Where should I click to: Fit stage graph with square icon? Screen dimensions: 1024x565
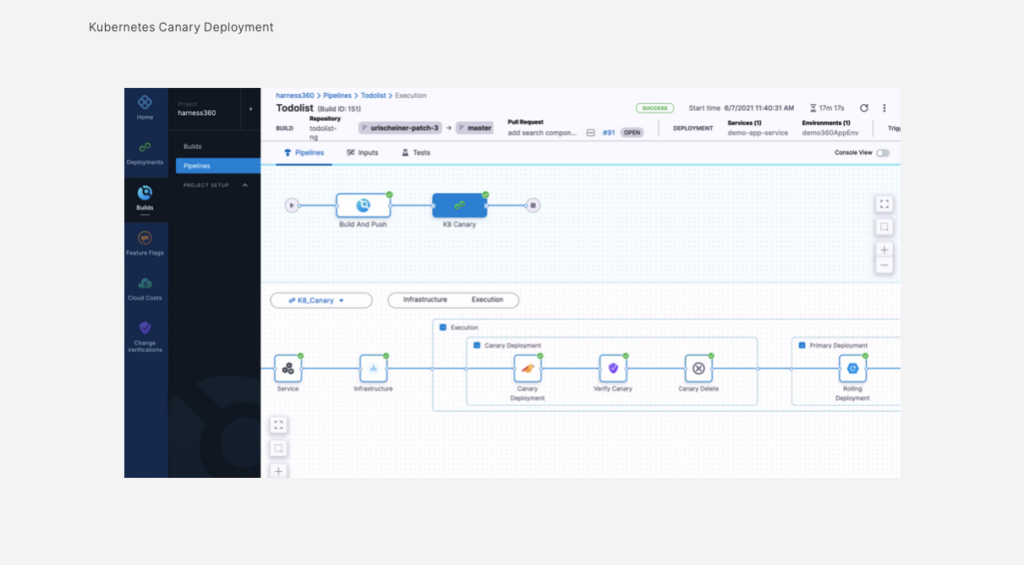(884, 227)
